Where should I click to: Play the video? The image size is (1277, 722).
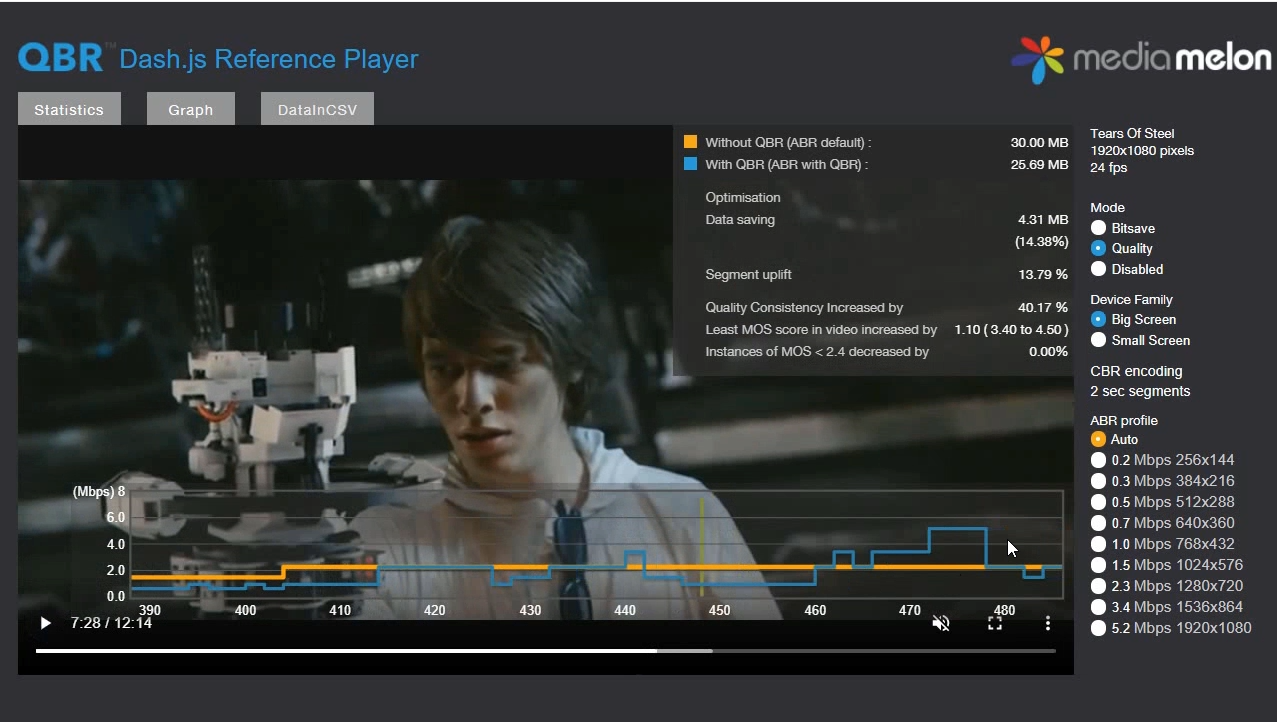45,623
